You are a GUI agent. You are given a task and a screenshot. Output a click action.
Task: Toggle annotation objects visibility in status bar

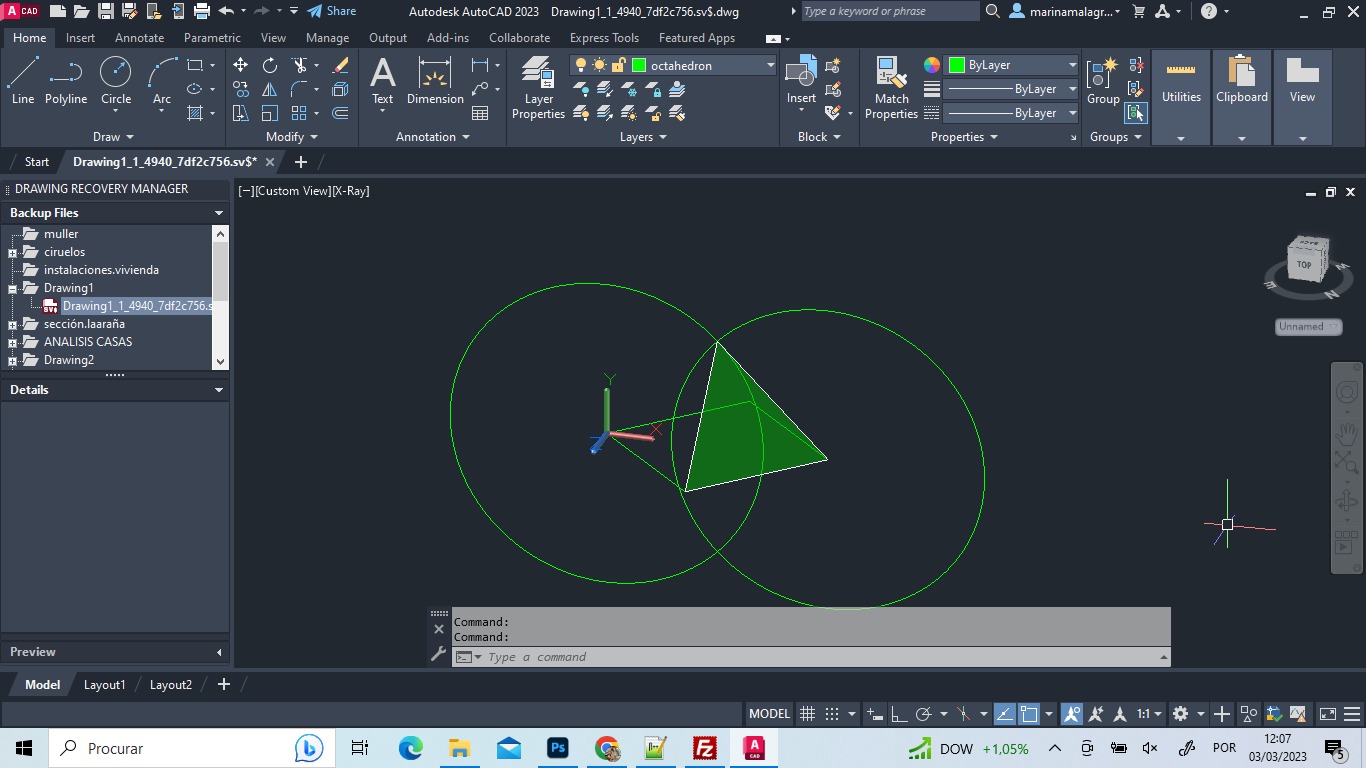(x=1072, y=714)
